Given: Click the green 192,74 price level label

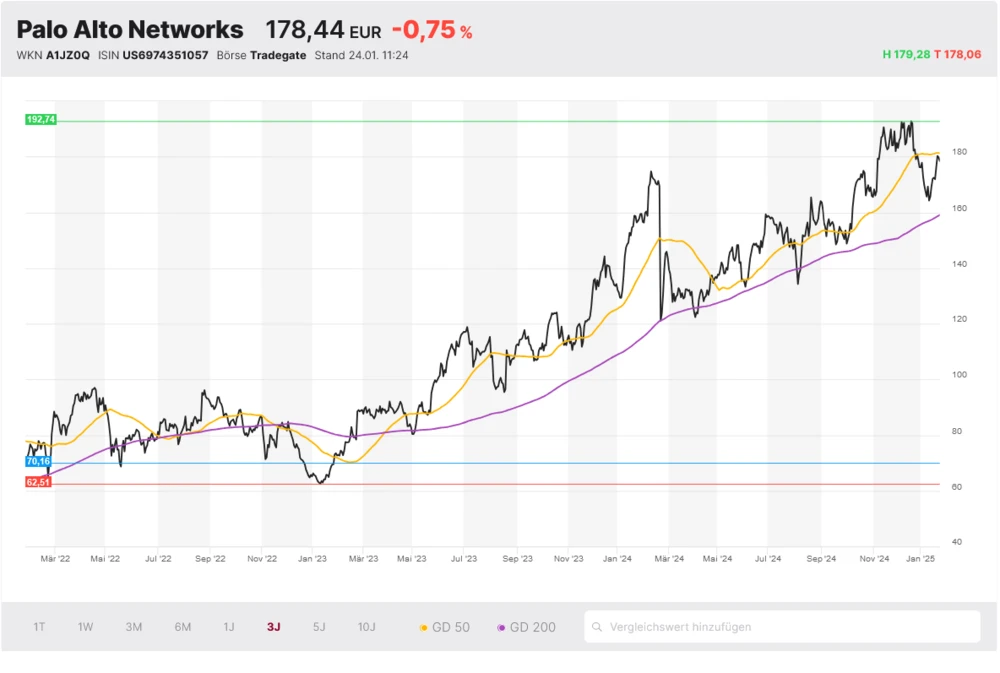Looking at the screenshot, I should (x=40, y=118).
